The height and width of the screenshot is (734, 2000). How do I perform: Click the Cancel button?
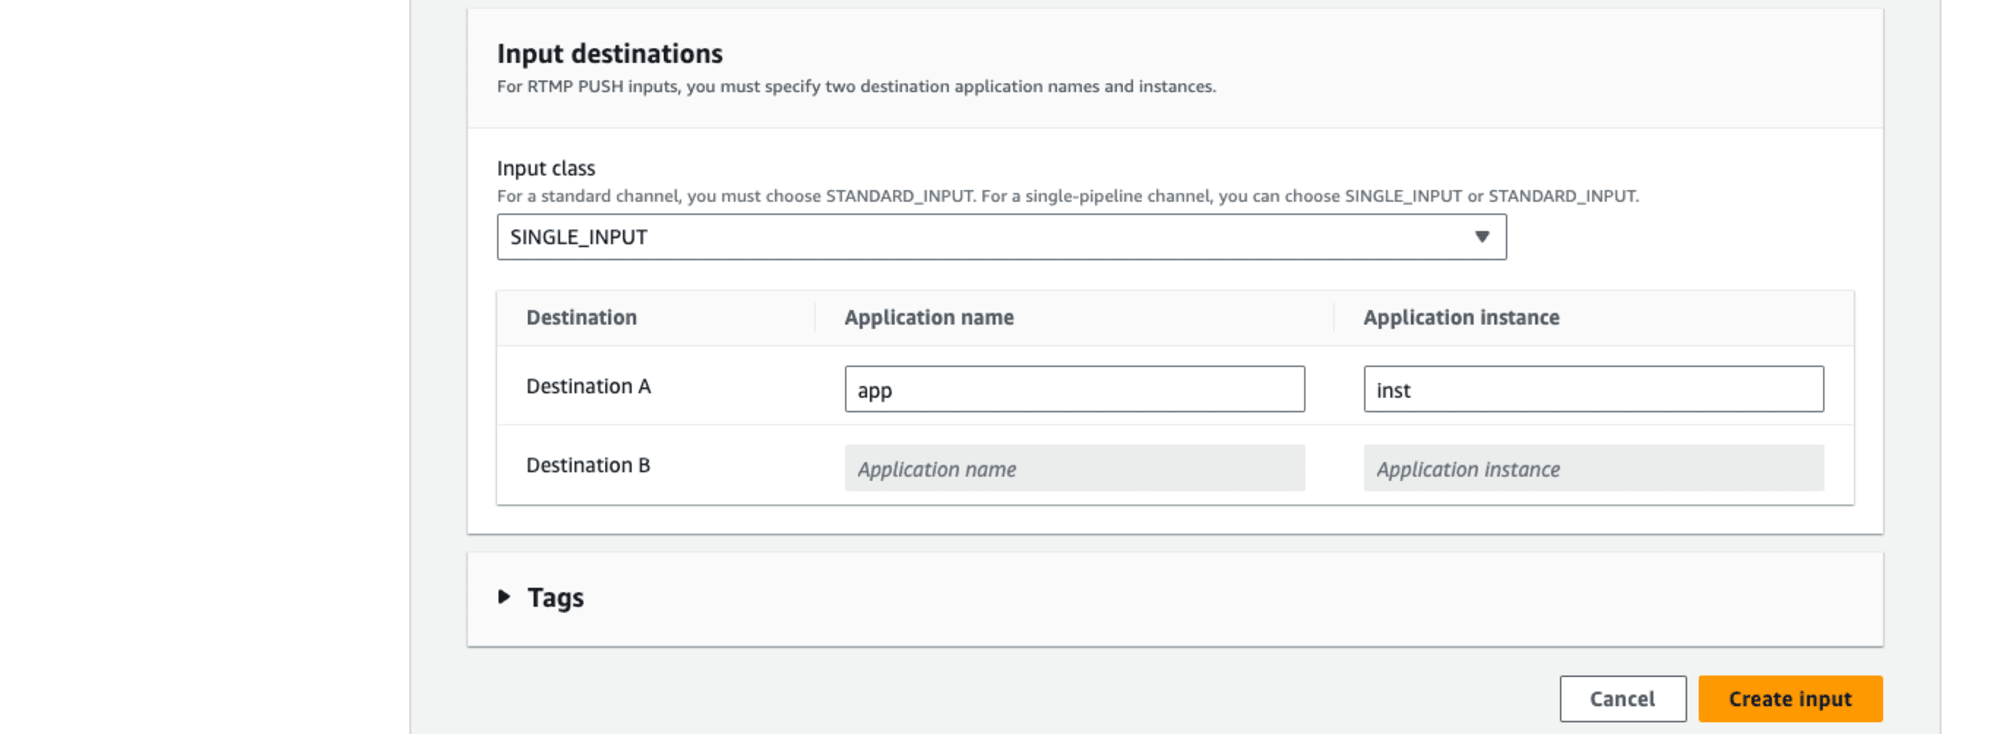tap(1622, 699)
